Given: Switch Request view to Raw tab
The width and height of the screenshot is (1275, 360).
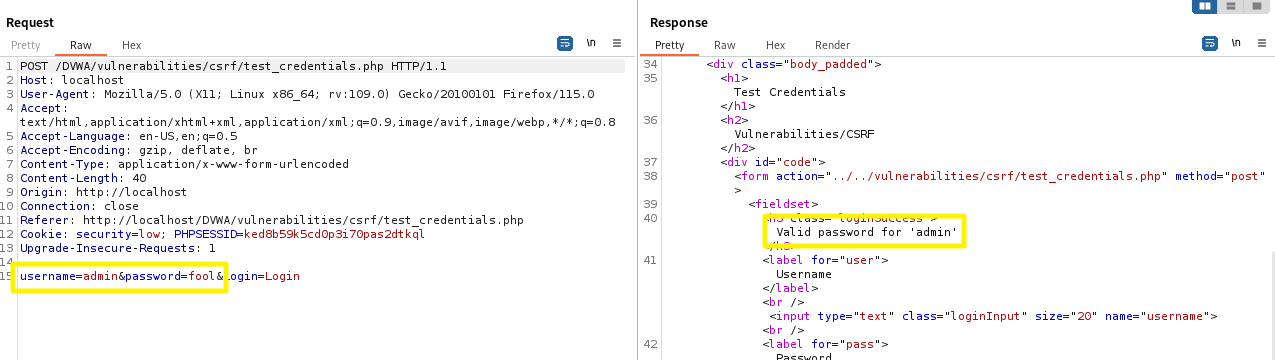Looking at the screenshot, I should click(x=81, y=45).
